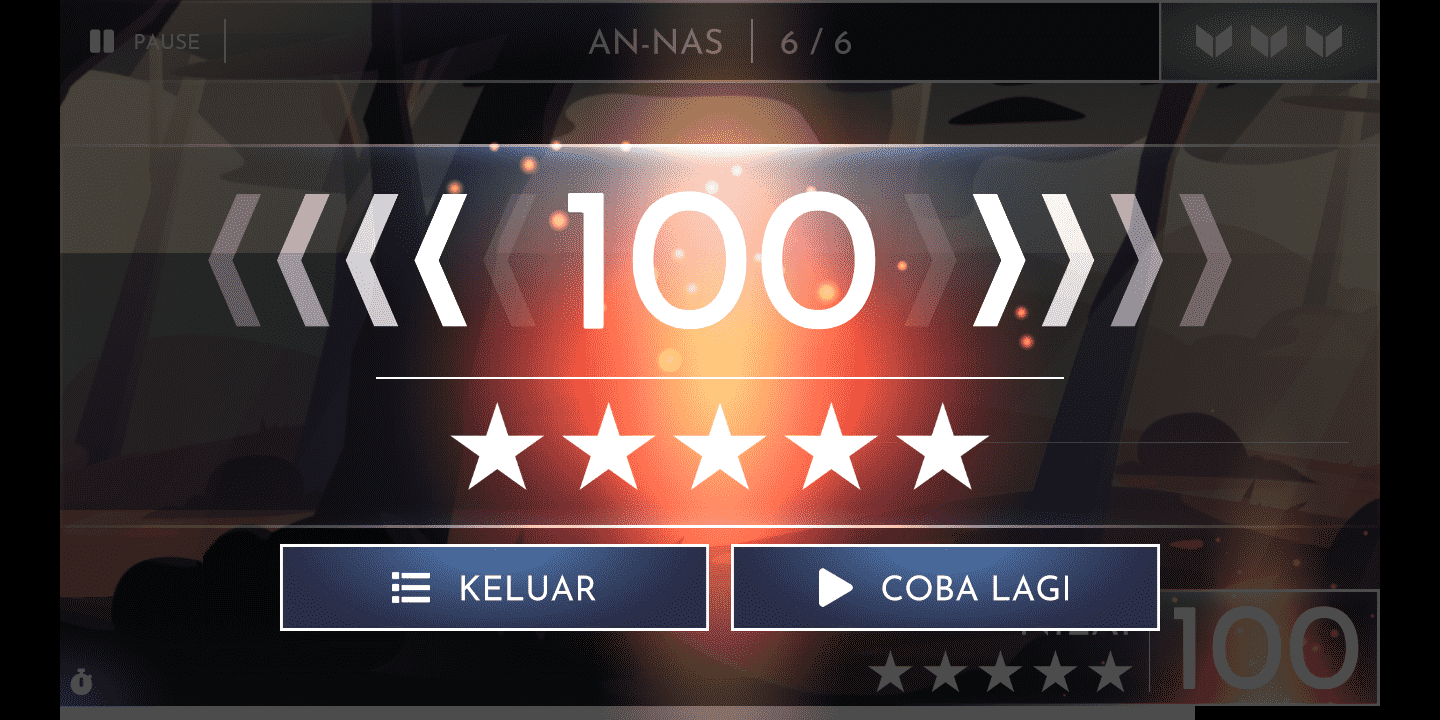Click the outermost faded right chevron
Screen dimensions: 1440x720
[1205, 260]
